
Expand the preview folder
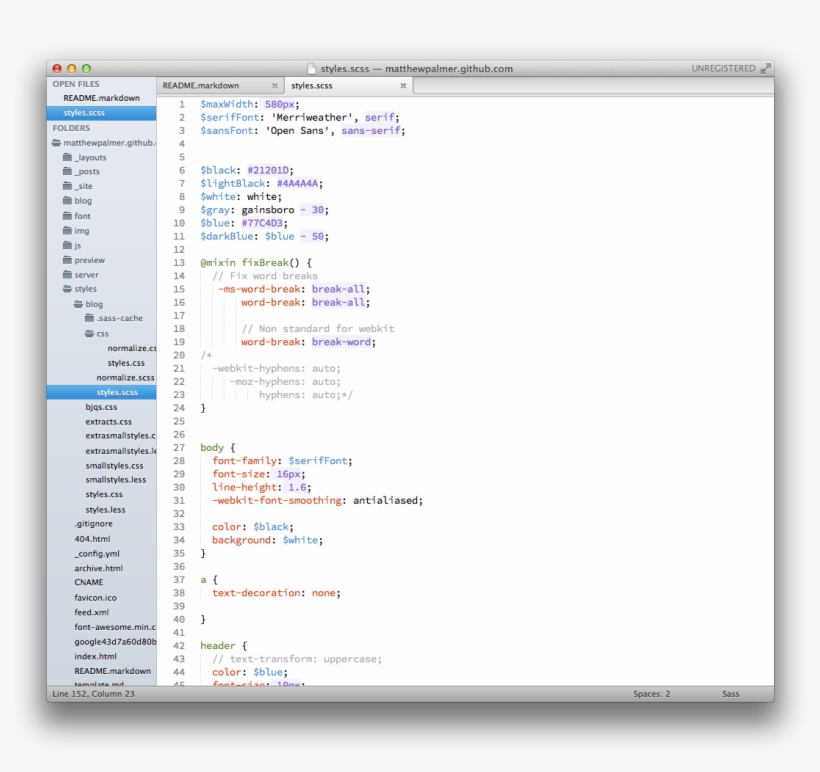tap(67, 260)
